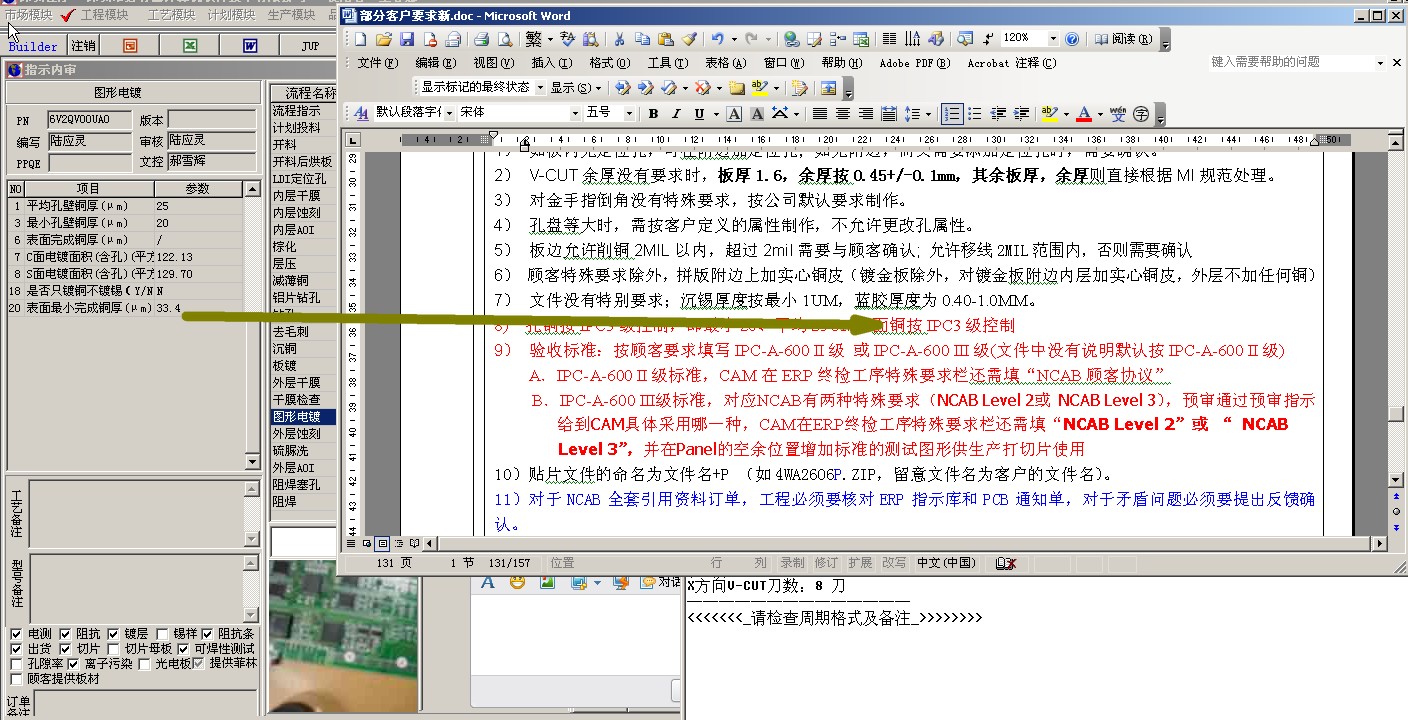Image resolution: width=1408 pixels, height=720 pixels.
Task: Click the Format Painter brush icon
Action: pyautogui.click(x=689, y=39)
